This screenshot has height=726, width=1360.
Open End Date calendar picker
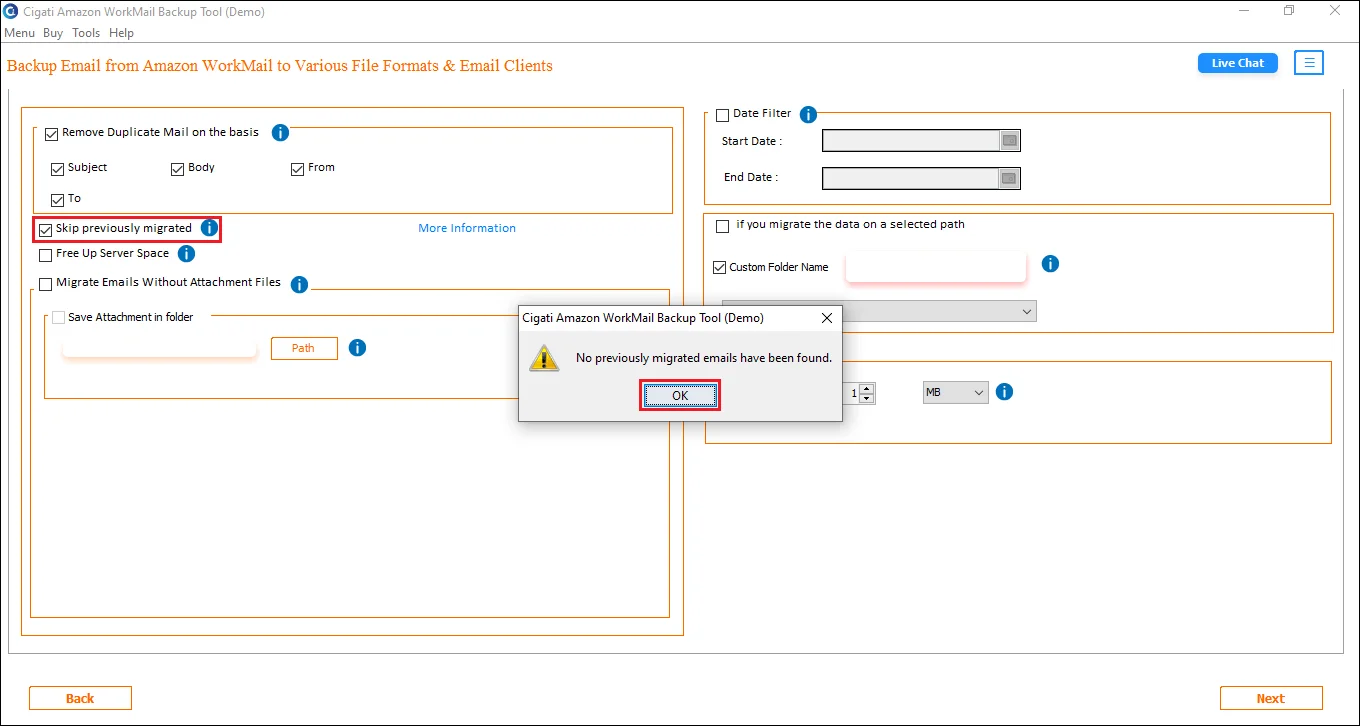click(1010, 179)
